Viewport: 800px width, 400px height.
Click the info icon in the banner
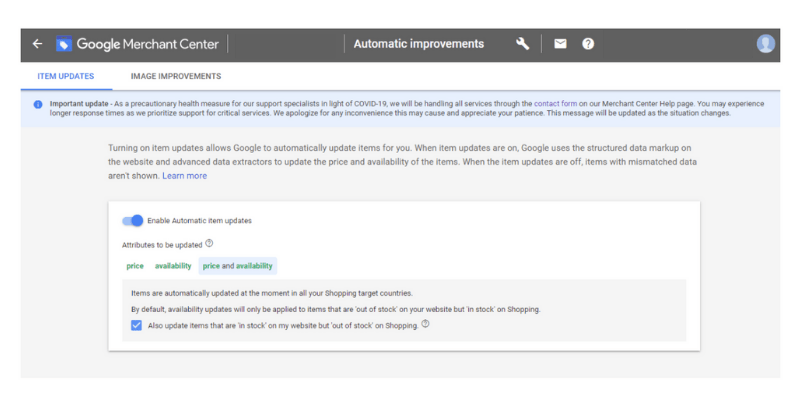(38, 104)
